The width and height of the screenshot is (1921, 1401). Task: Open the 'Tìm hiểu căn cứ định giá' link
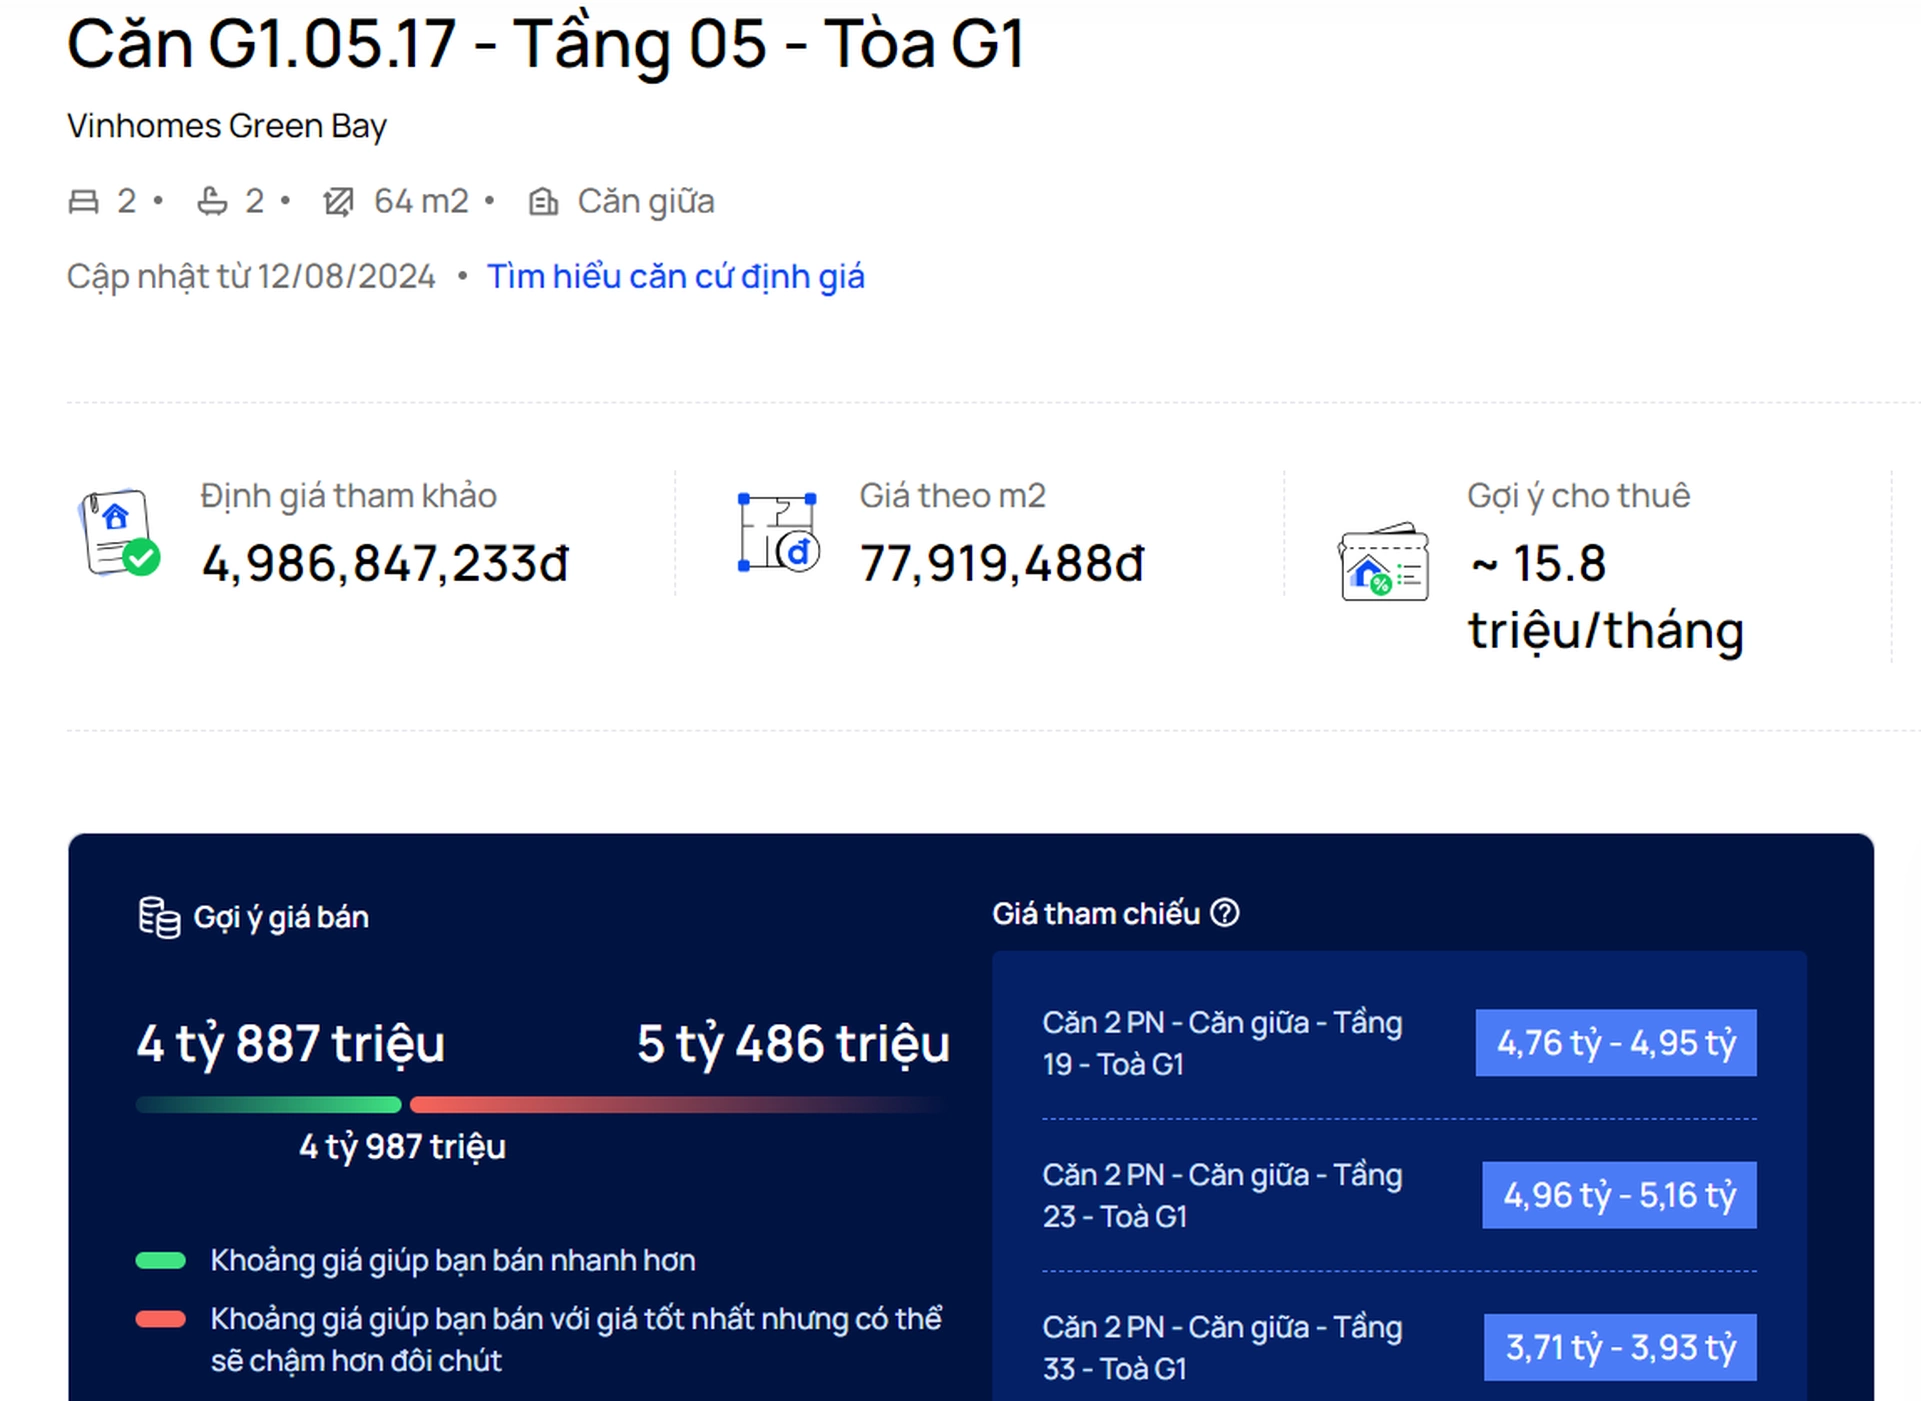pos(675,276)
